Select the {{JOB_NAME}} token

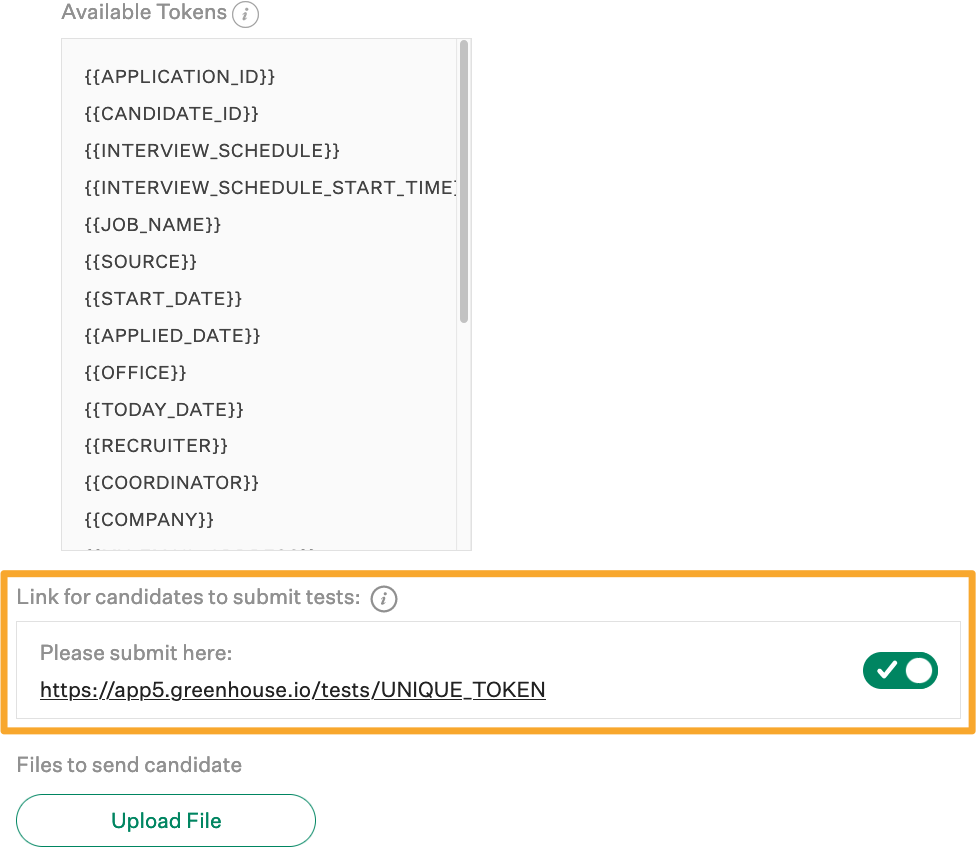click(152, 224)
